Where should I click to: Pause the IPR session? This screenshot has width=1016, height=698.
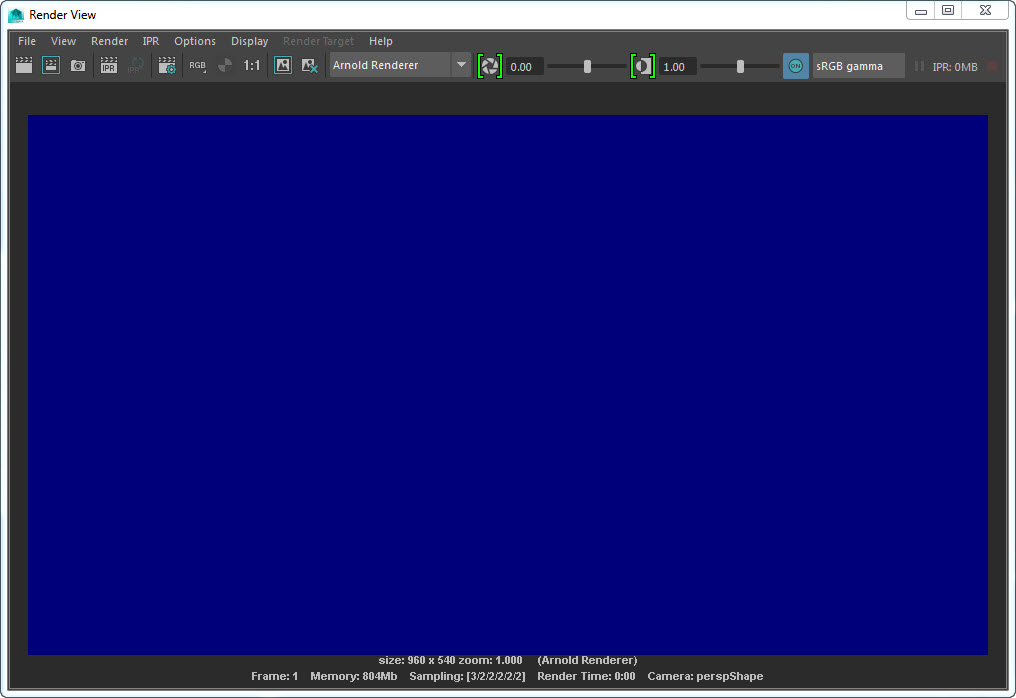(x=919, y=65)
